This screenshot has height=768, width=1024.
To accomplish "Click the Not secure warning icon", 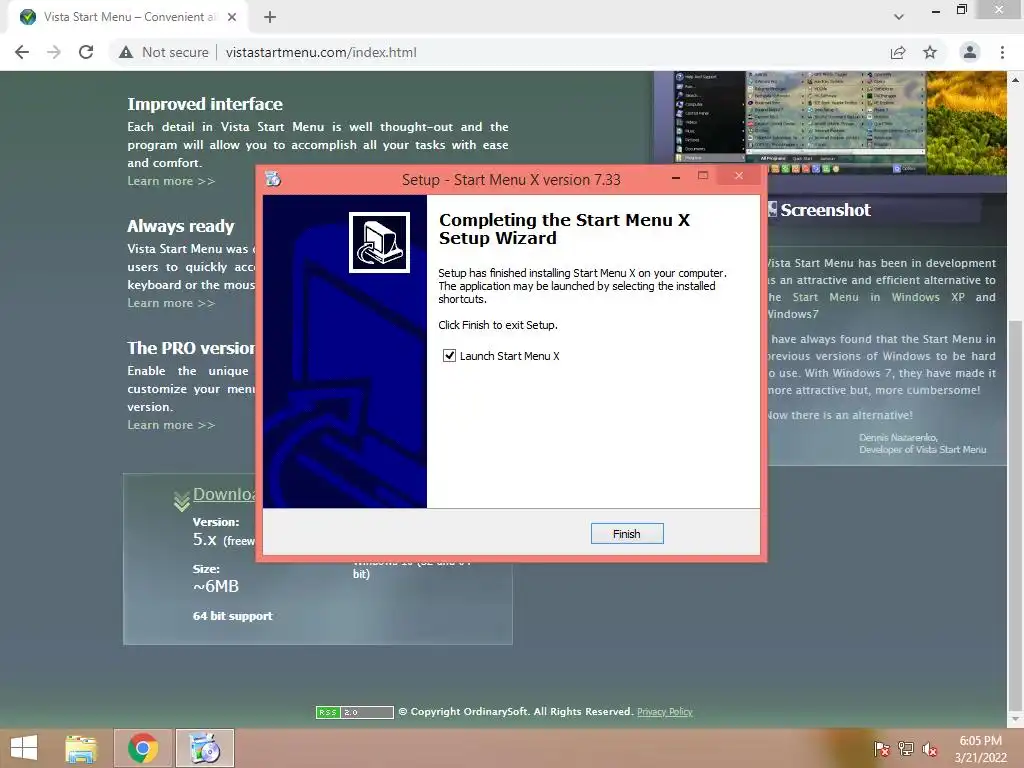I will click(x=126, y=52).
